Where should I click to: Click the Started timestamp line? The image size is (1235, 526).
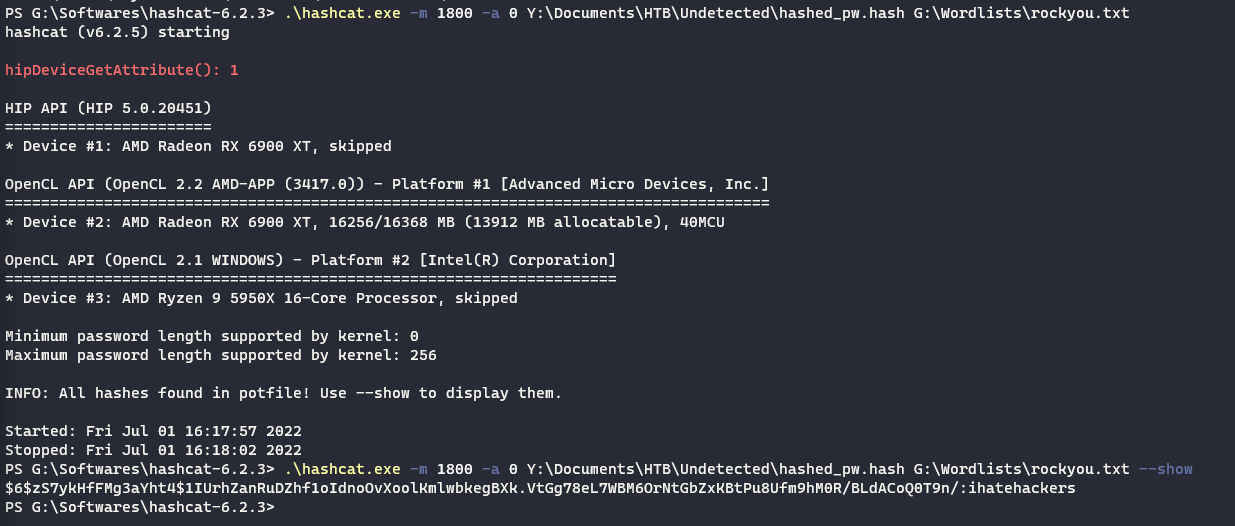click(x=153, y=431)
